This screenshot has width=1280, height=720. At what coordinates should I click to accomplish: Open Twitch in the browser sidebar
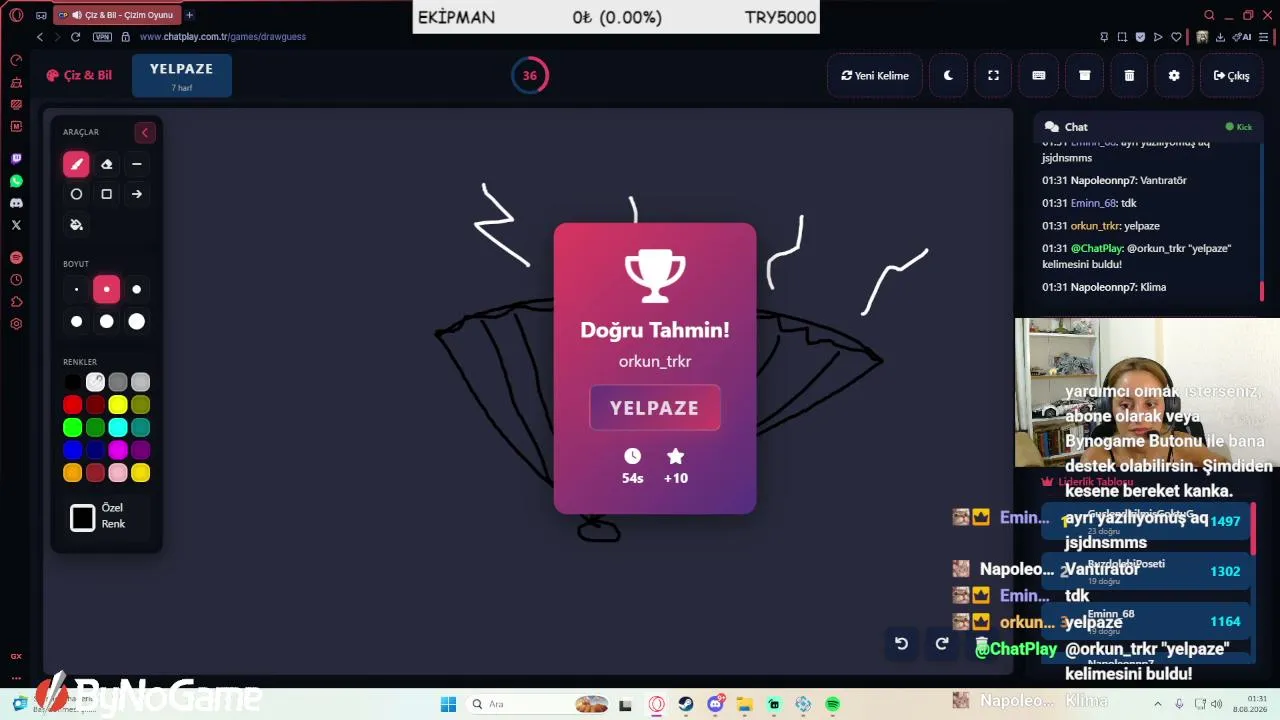coord(16,159)
